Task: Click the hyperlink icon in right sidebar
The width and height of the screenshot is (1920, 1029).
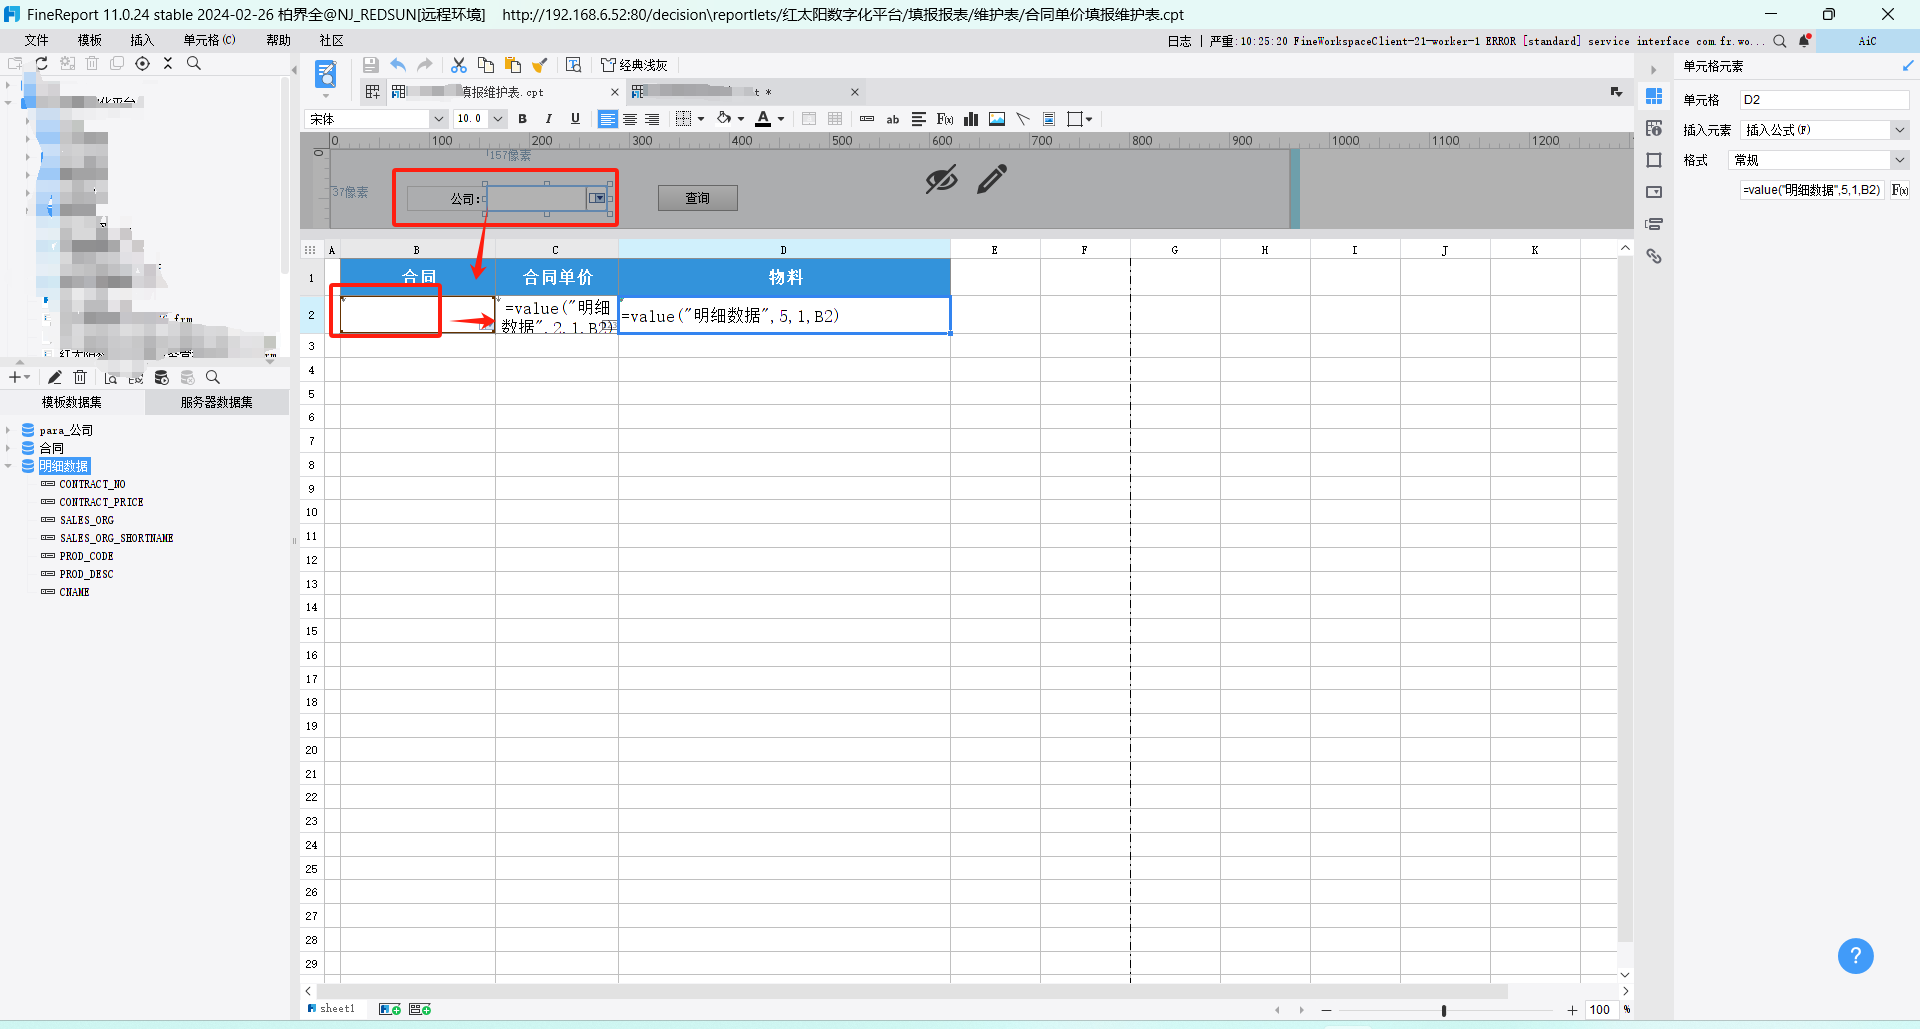Action: click(x=1654, y=257)
